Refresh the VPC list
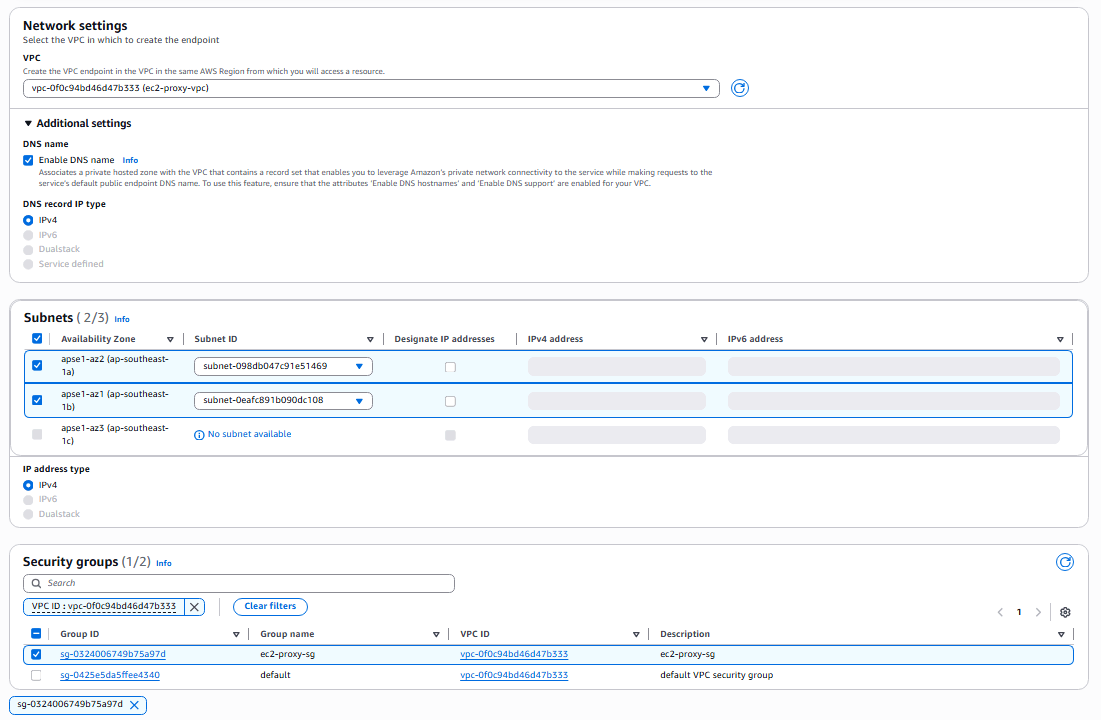 (x=740, y=88)
